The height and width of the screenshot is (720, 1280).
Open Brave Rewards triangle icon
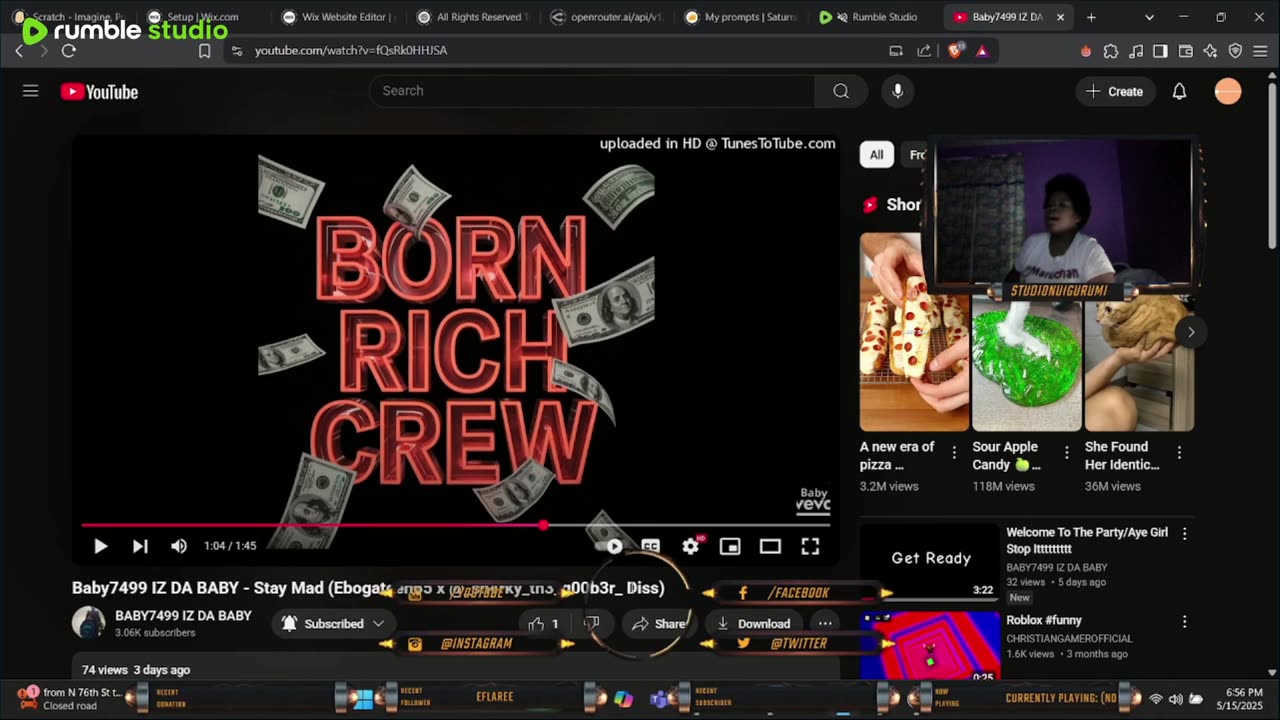coord(982,50)
